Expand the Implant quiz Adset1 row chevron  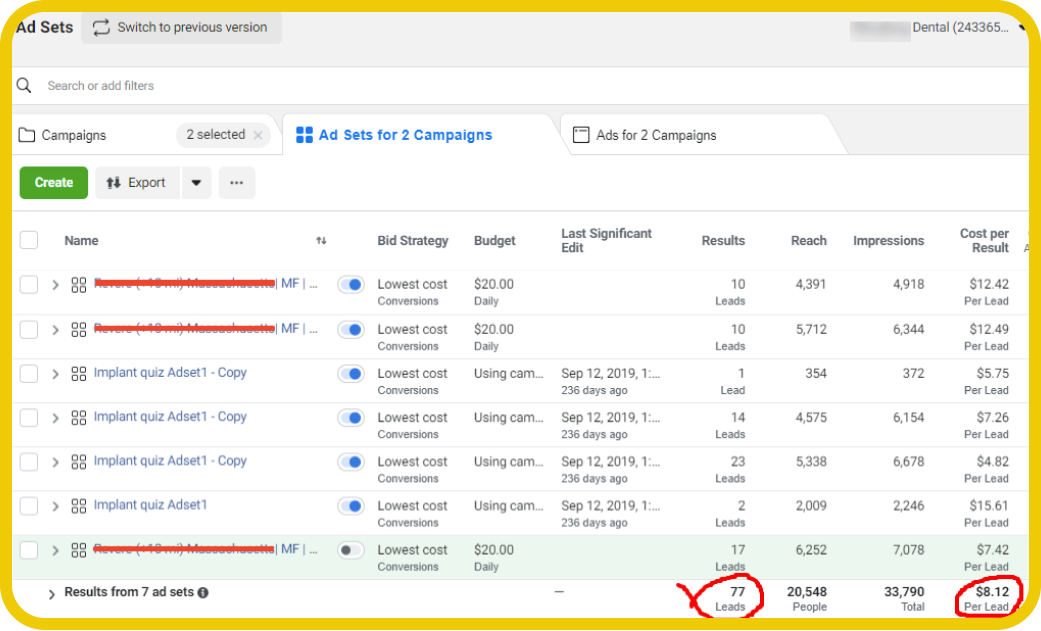point(56,506)
